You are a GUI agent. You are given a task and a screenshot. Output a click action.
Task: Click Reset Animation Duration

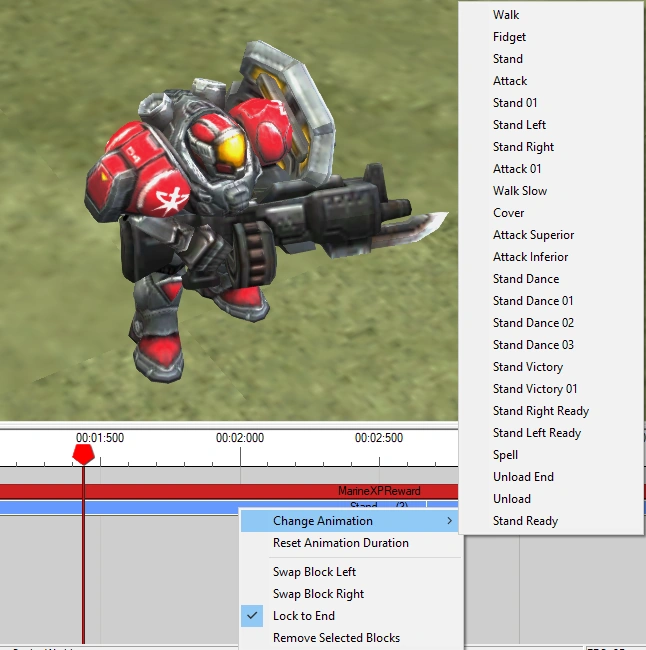[x=351, y=543]
